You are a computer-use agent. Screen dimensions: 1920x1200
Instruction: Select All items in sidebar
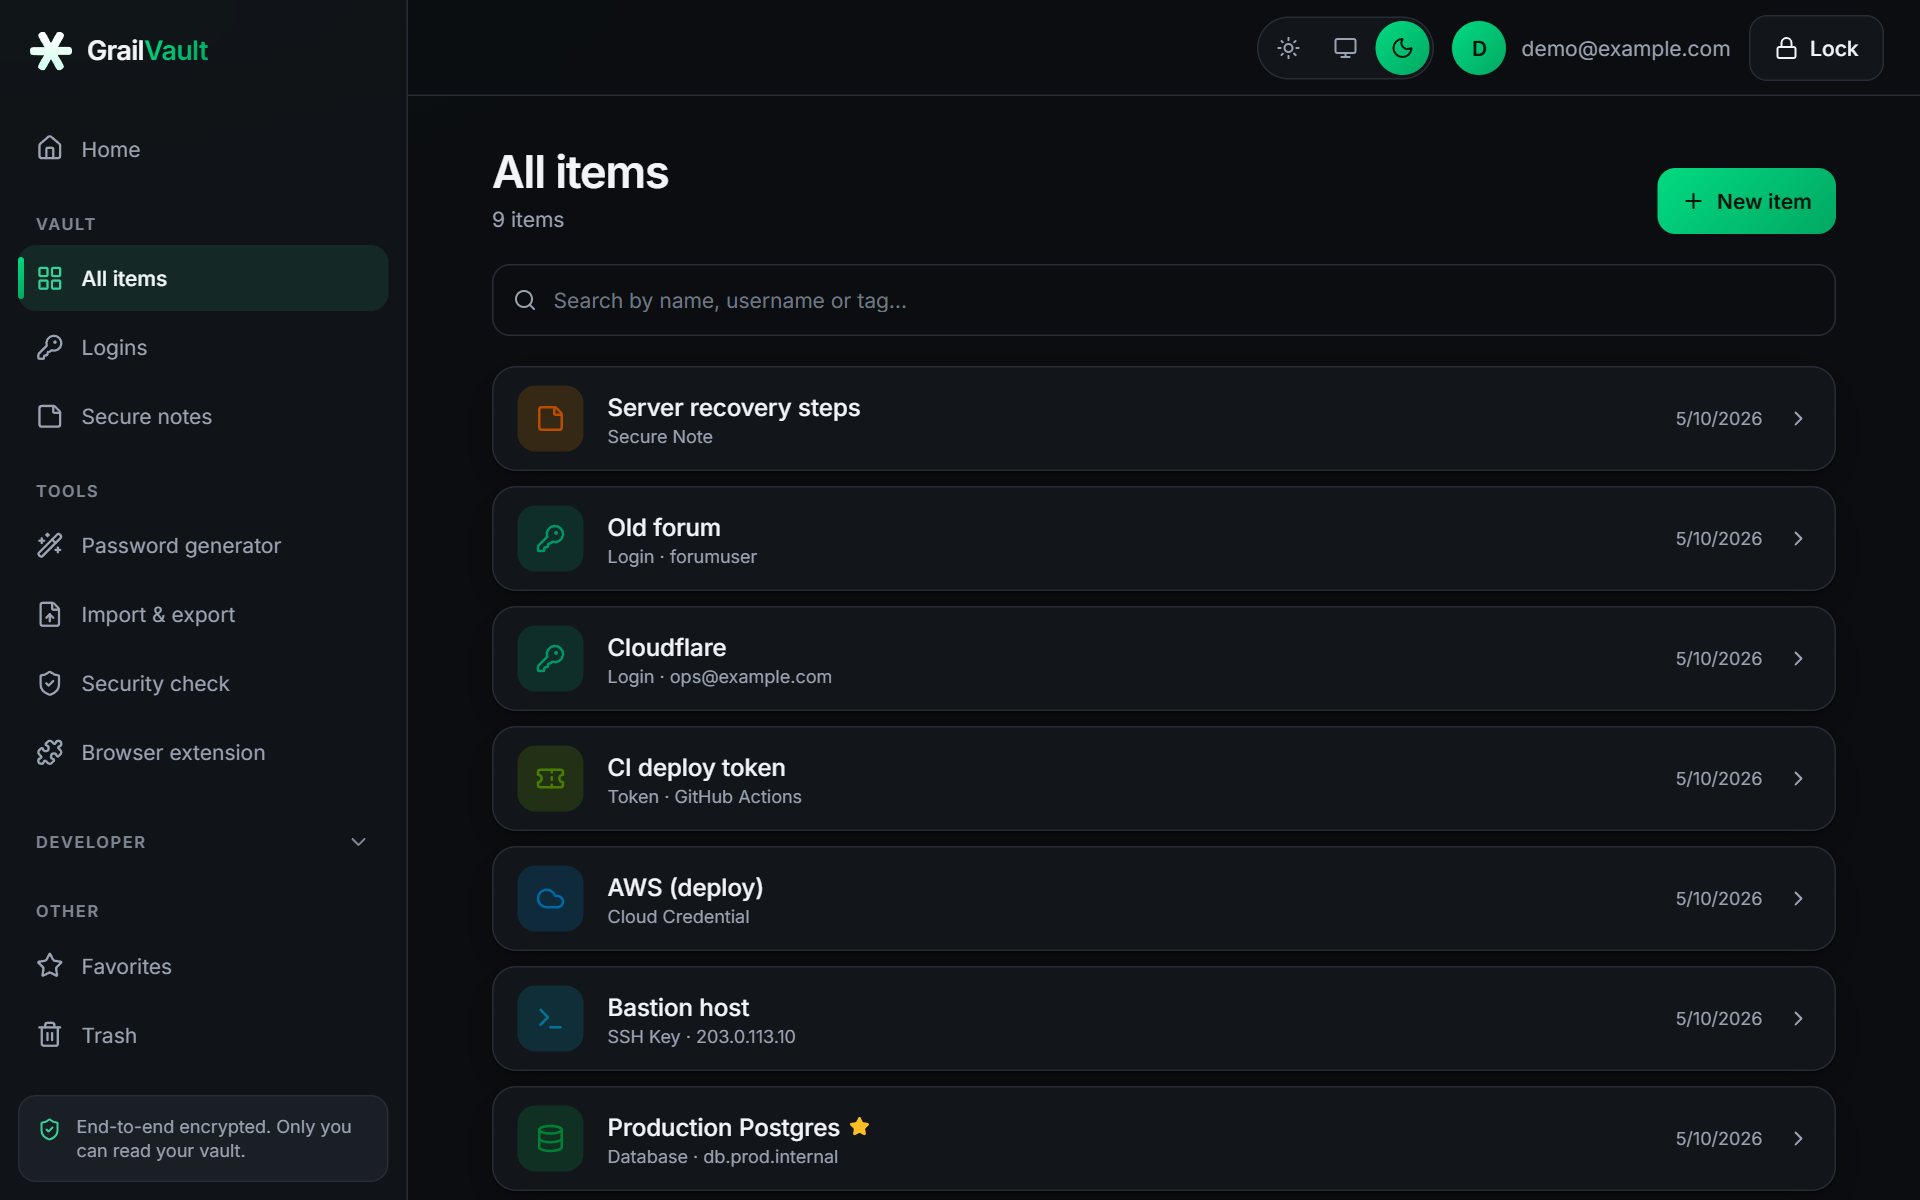[x=203, y=278]
